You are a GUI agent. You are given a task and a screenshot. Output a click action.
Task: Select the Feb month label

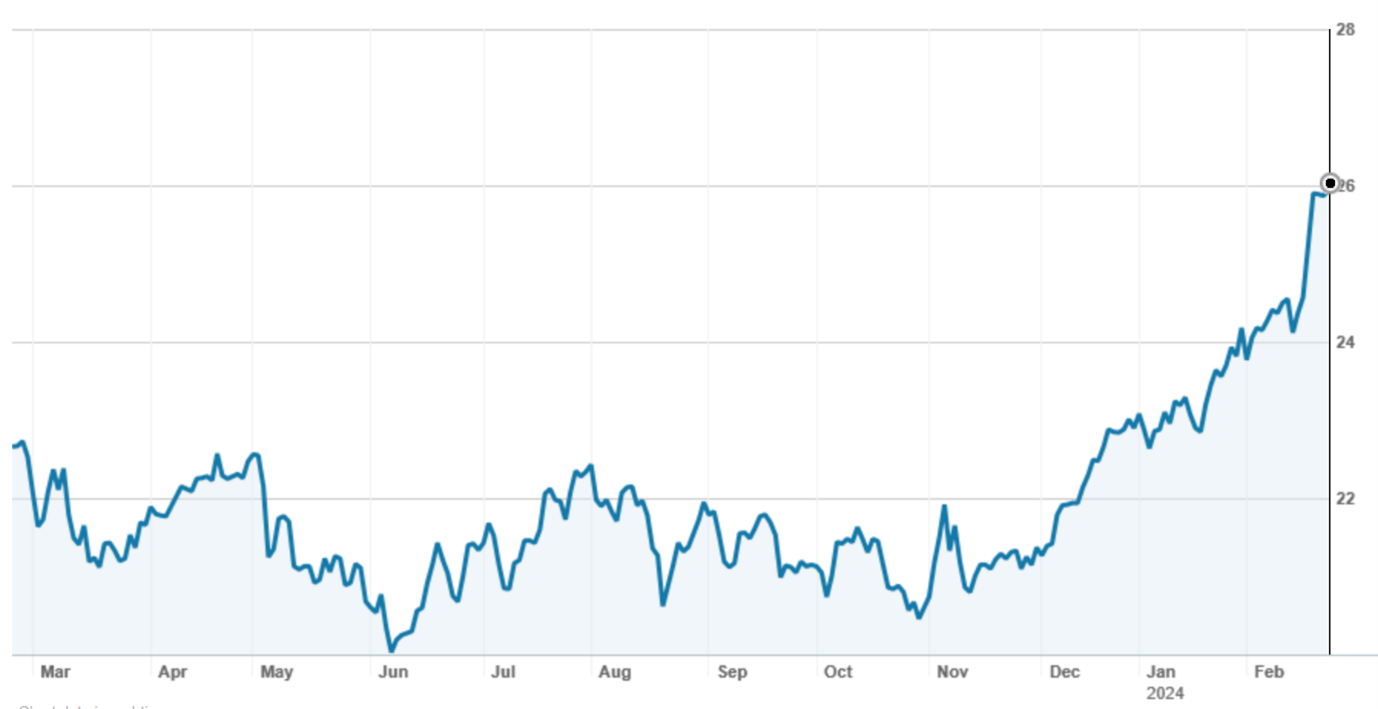pyautogui.click(x=1269, y=672)
